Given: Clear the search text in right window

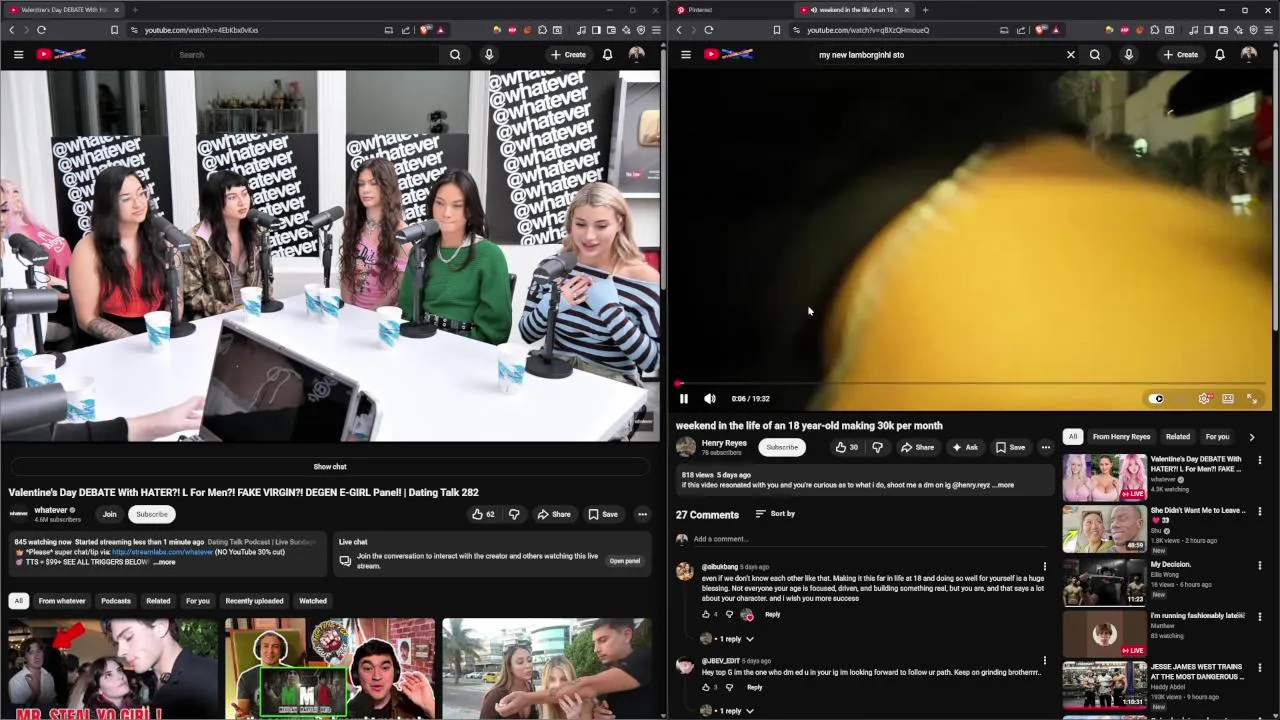Looking at the screenshot, I should click(x=1071, y=54).
